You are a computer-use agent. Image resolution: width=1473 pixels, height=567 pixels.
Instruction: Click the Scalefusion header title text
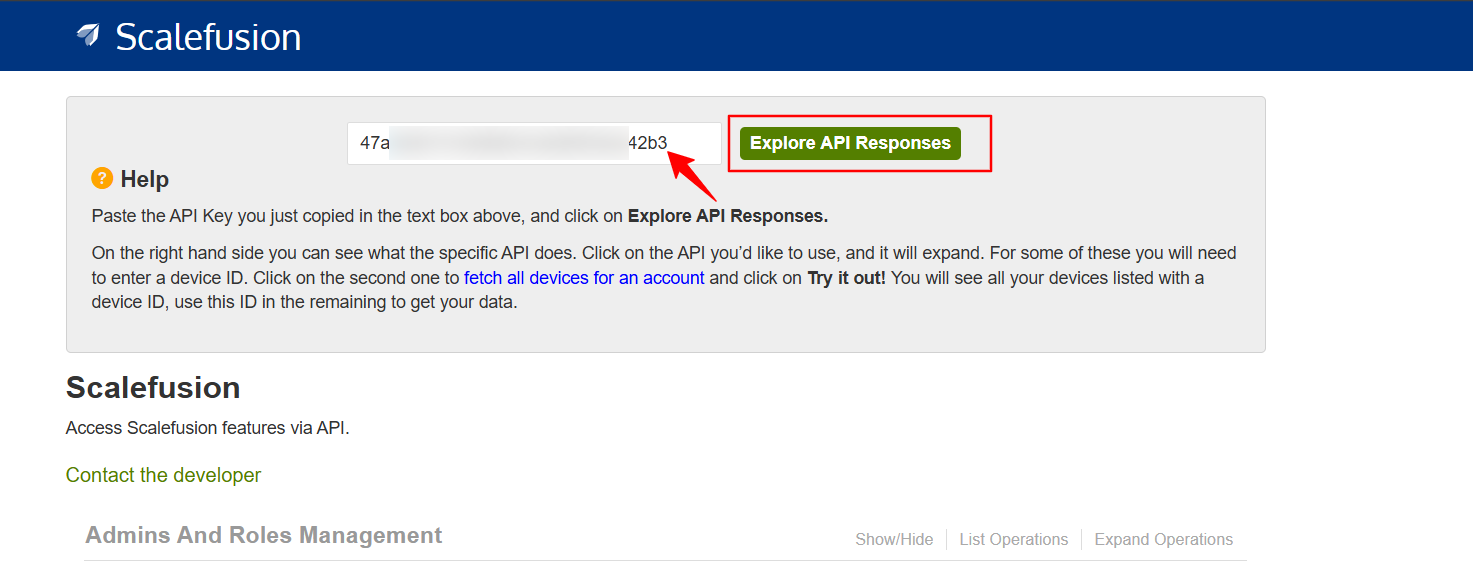coord(208,37)
